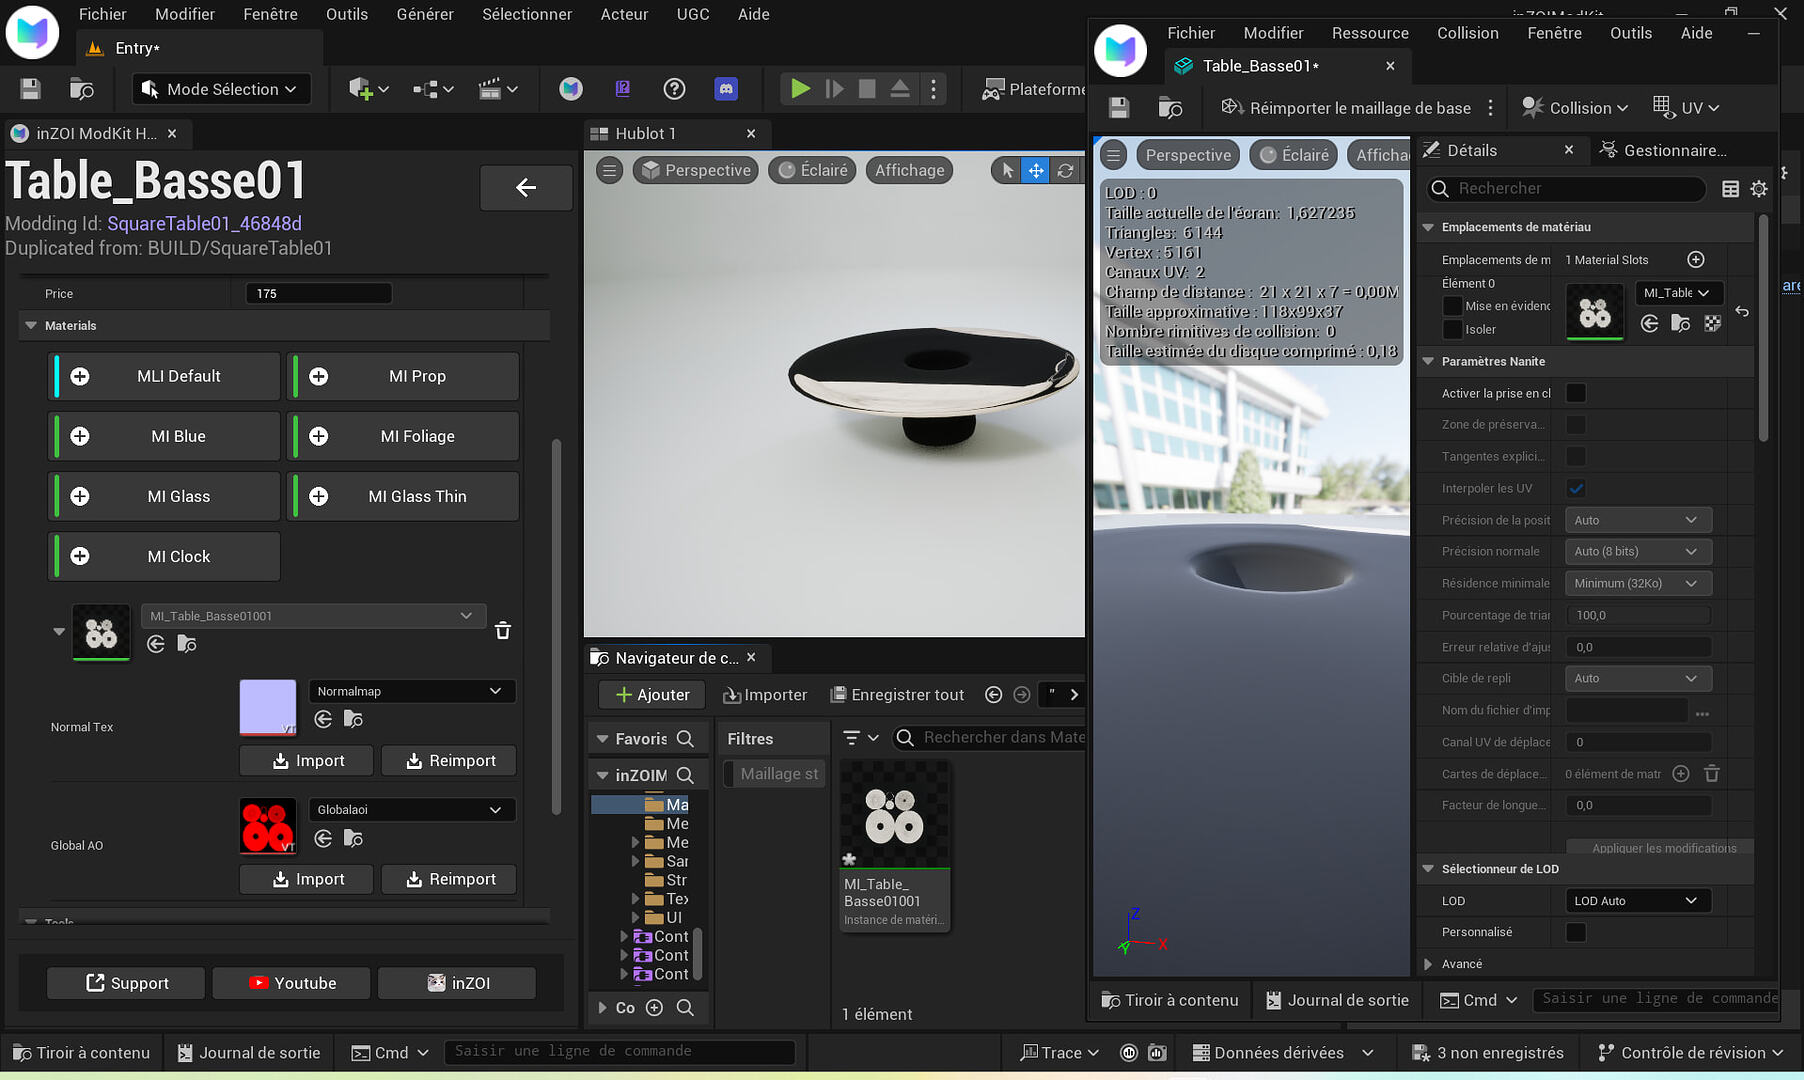The width and height of the screenshot is (1804, 1080).
Task: Check the Personnalisé LOD checkbox
Action: click(1576, 932)
